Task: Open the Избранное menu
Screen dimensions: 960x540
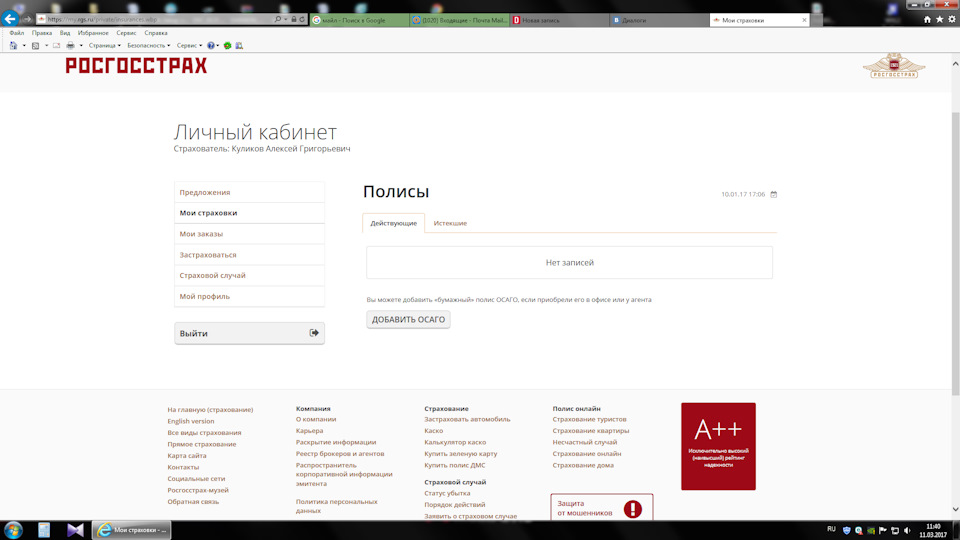Action: click(93, 33)
